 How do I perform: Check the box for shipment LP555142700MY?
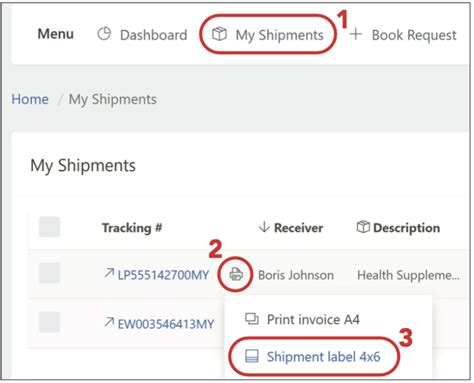click(x=49, y=273)
